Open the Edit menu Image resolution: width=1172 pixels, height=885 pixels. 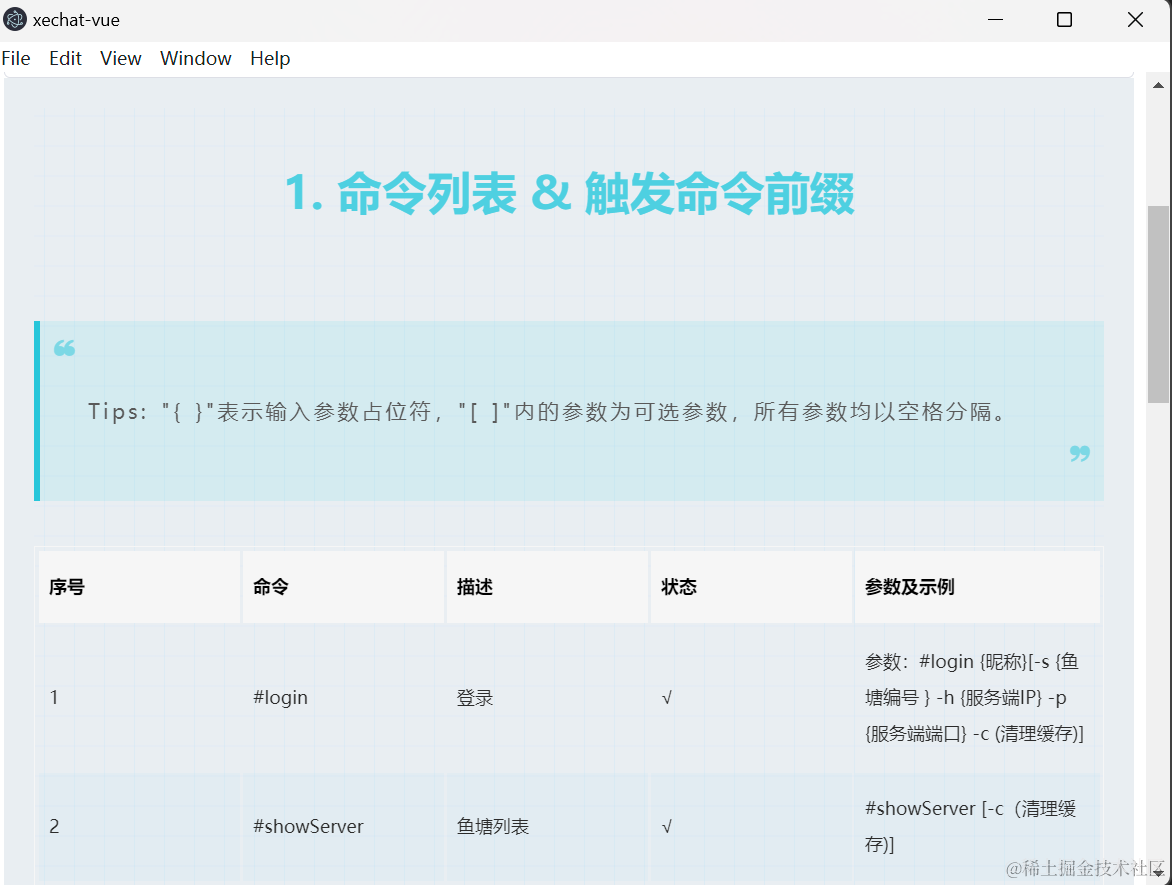click(65, 58)
